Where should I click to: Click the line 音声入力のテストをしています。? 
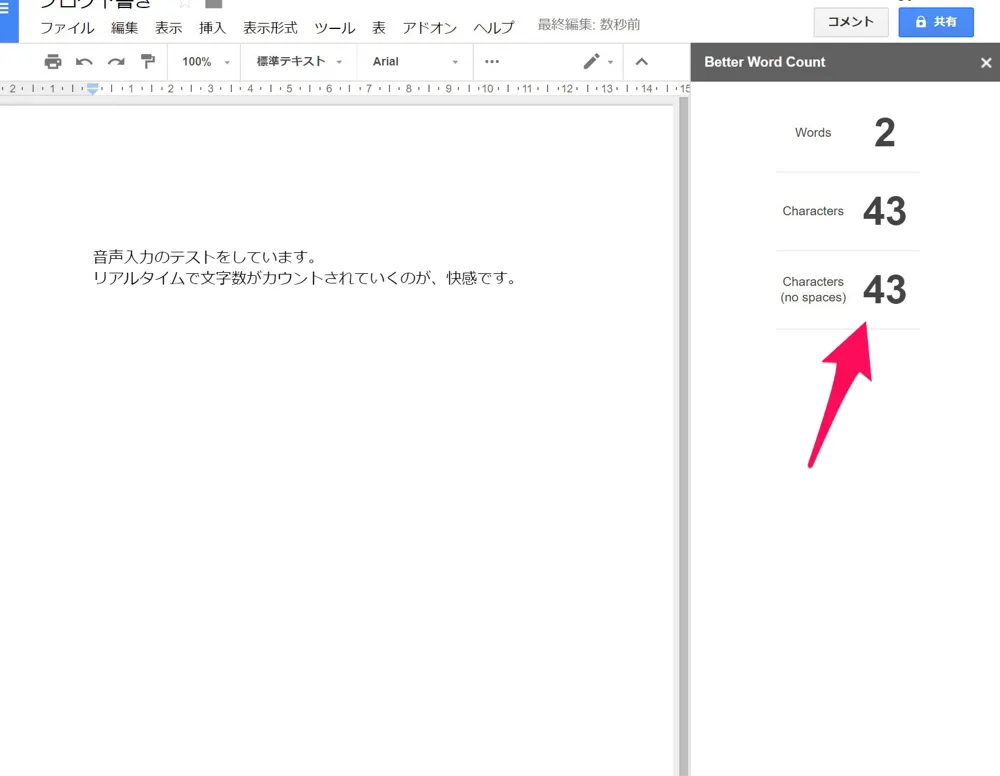click(205, 257)
